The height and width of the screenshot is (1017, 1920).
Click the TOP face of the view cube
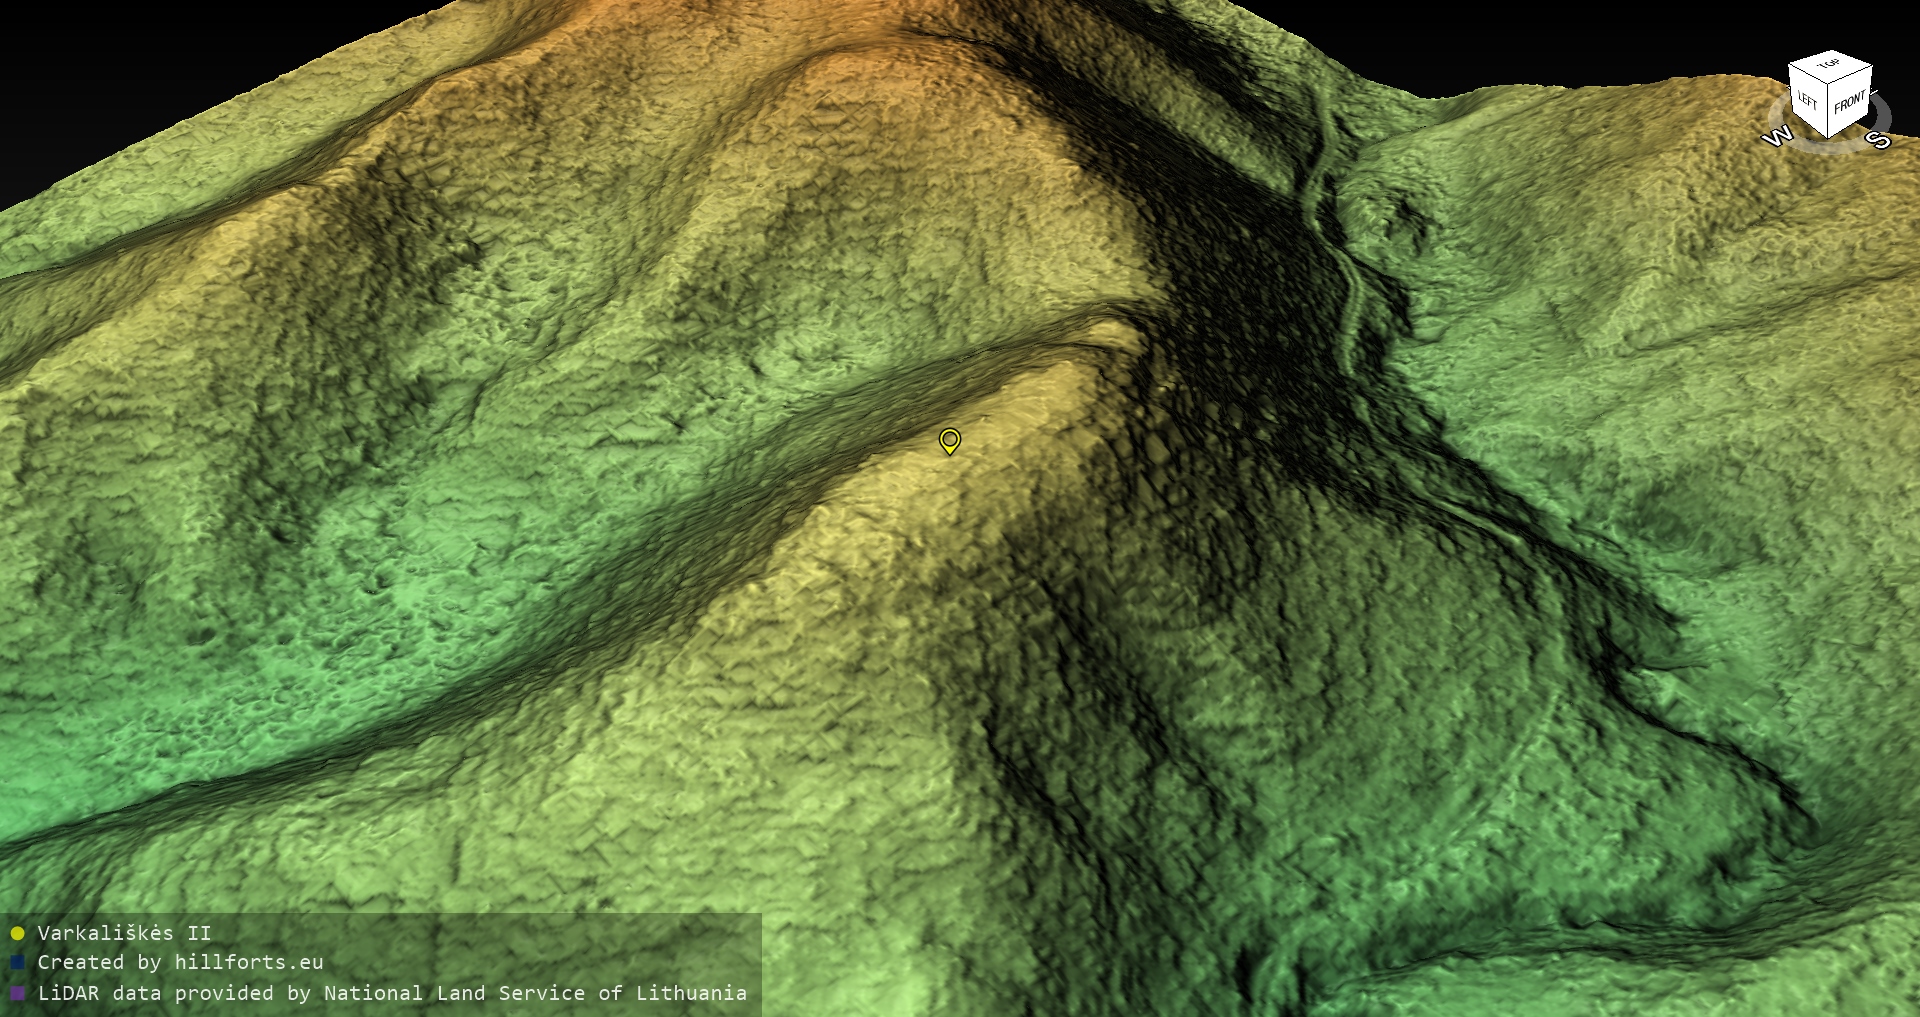[1830, 65]
